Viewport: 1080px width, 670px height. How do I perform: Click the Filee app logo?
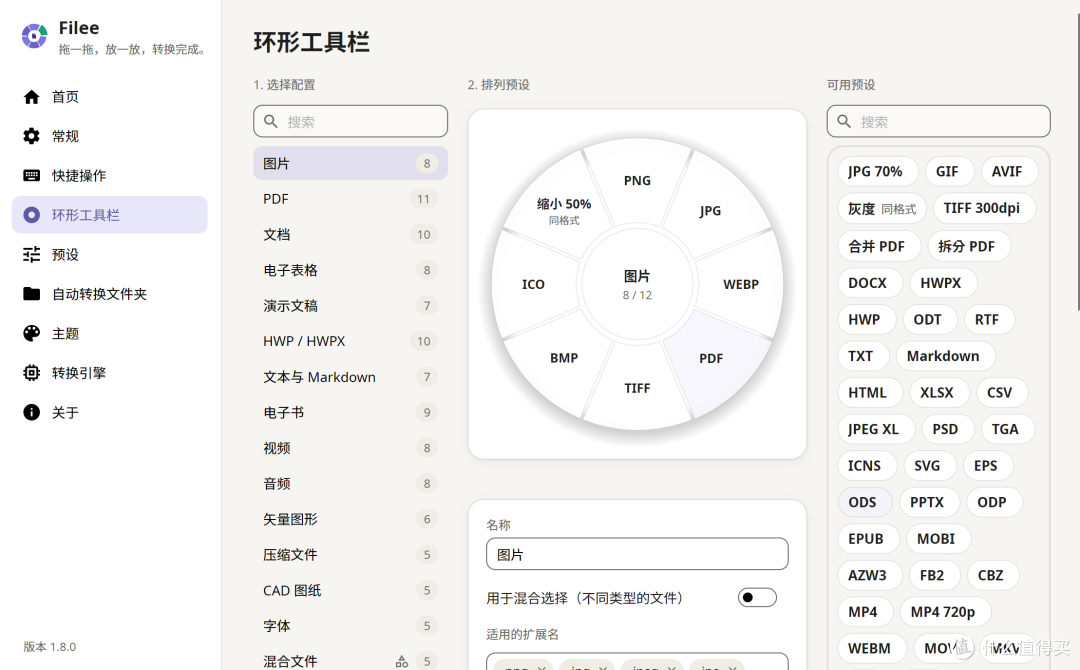(x=34, y=36)
